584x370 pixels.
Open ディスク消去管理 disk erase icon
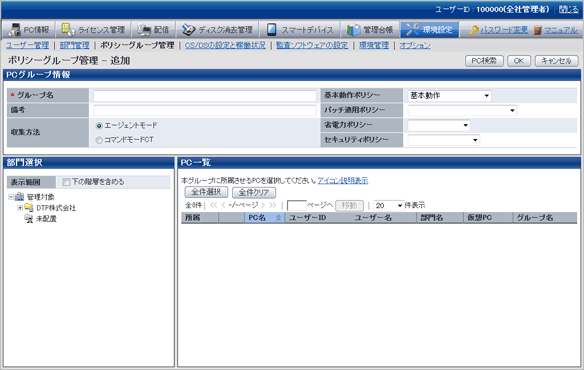pos(188,30)
